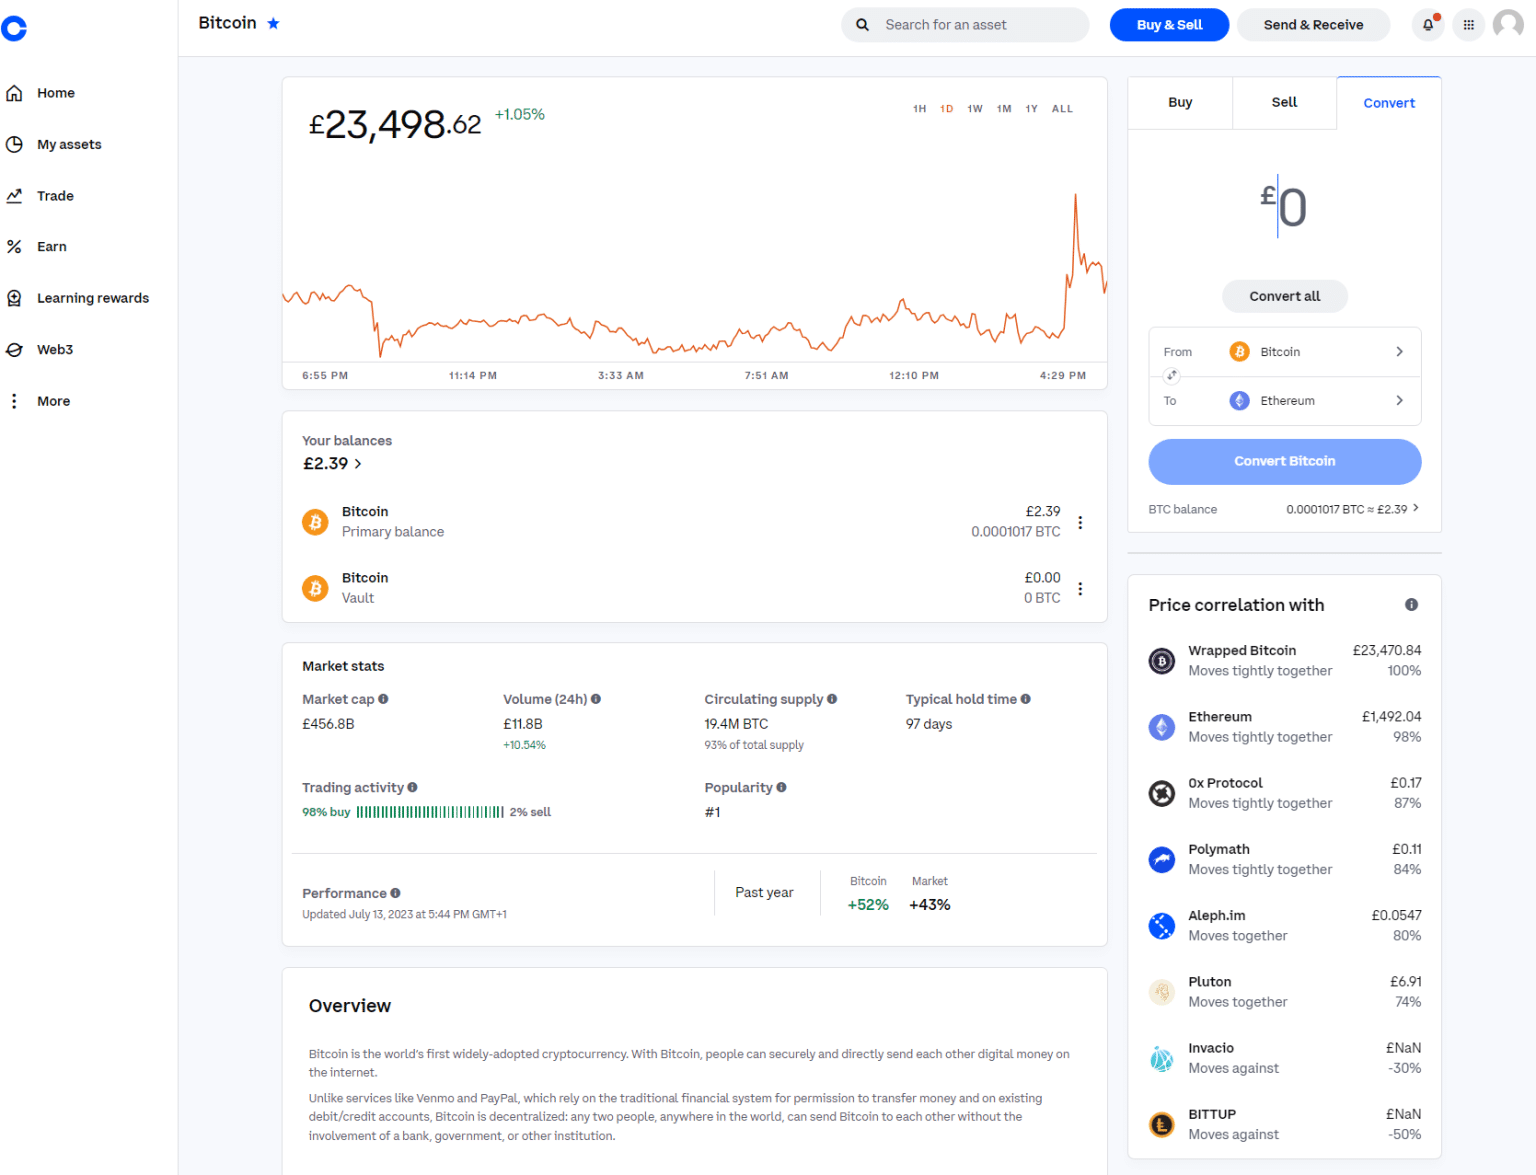Click the Market cap info icon
Screen dimensions: 1536x1175
[x=385, y=698]
